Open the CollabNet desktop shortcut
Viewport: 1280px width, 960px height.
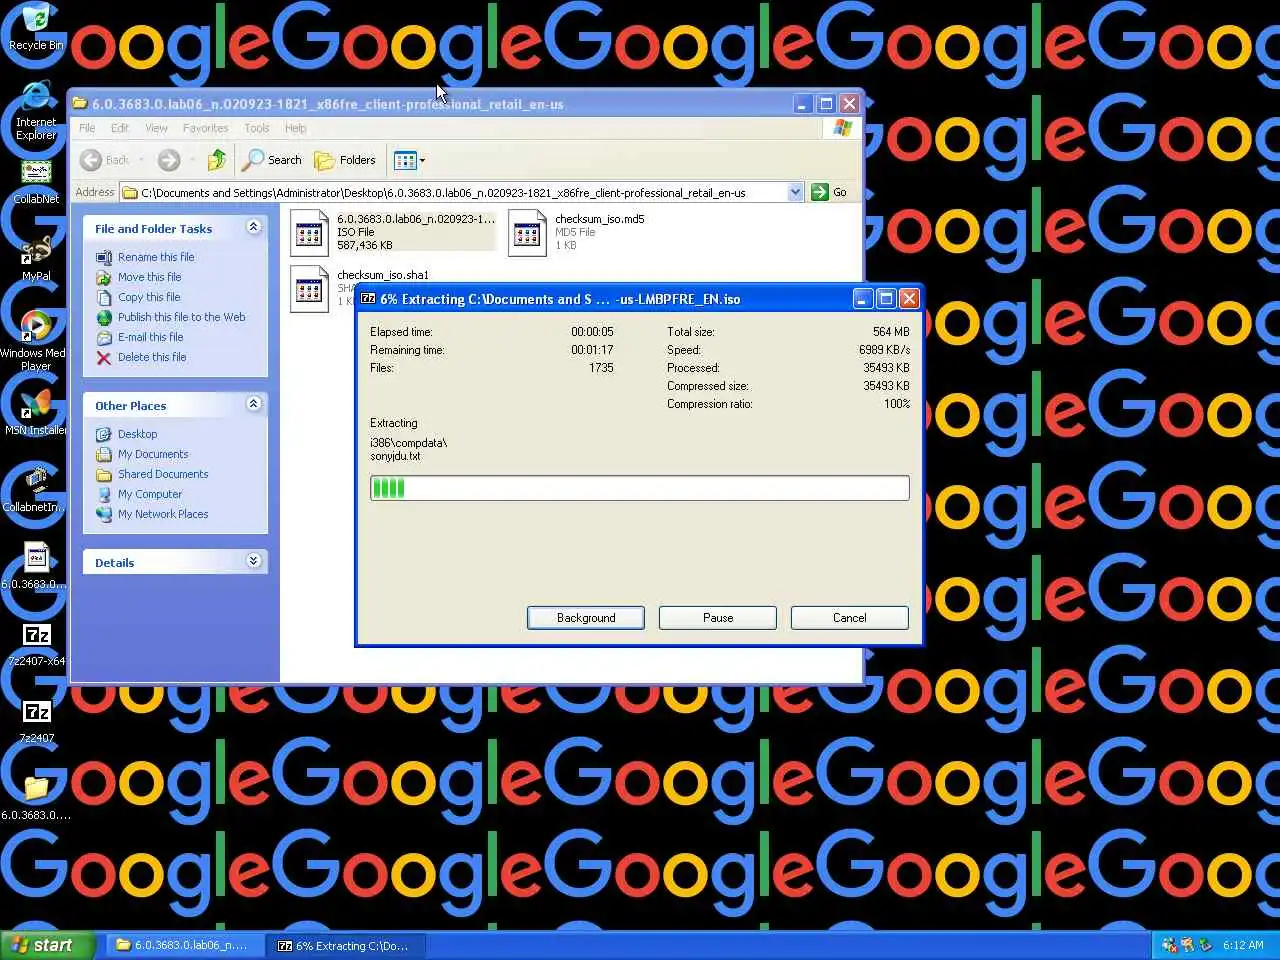tap(35, 182)
